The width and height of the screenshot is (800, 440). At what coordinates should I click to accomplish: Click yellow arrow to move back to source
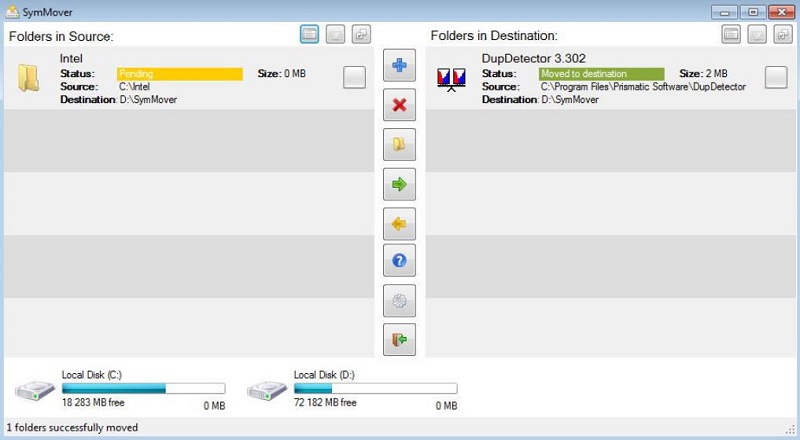coord(399,223)
